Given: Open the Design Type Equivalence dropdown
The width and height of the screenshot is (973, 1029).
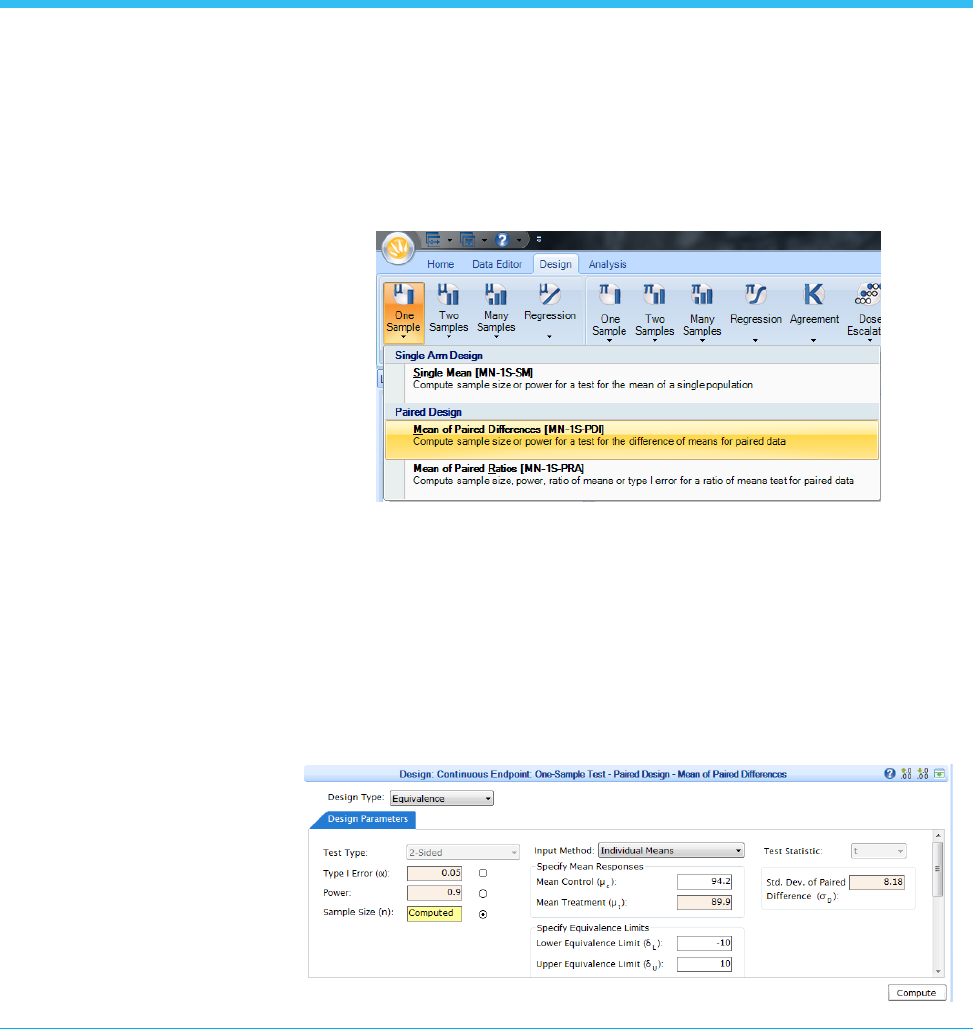Looking at the screenshot, I should 442,798.
